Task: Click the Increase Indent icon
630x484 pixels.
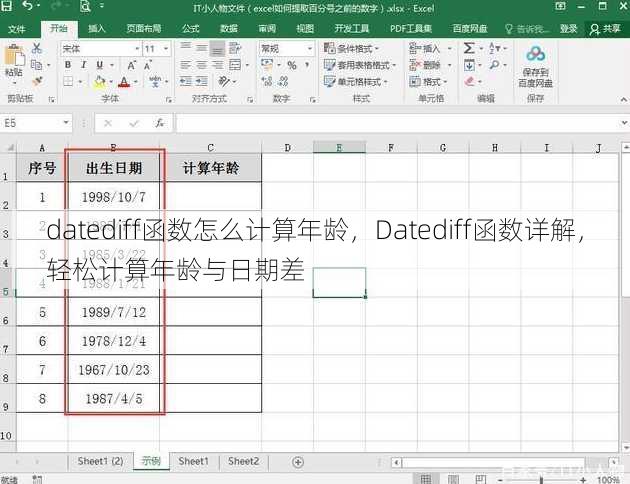Action: point(201,82)
